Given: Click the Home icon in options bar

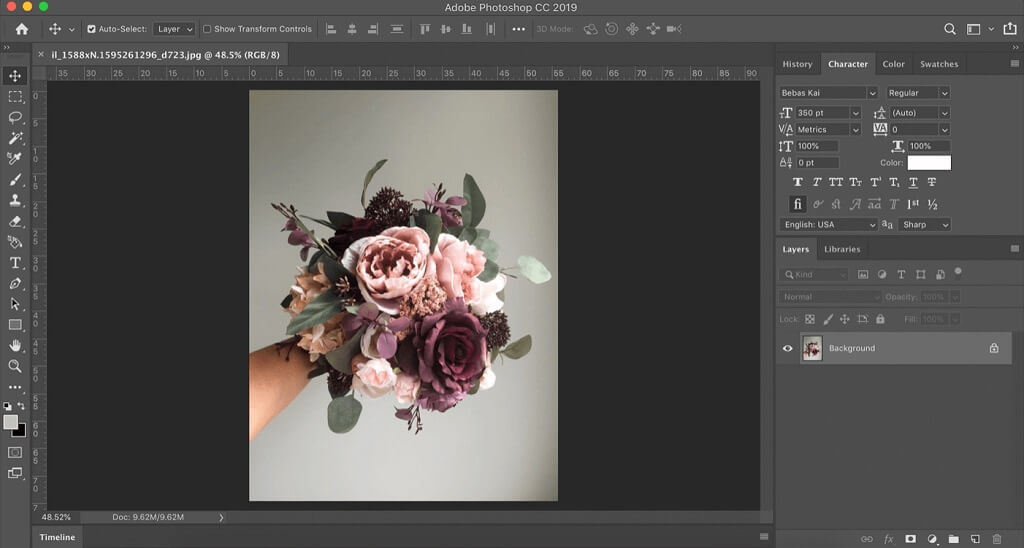Looking at the screenshot, I should pos(22,29).
